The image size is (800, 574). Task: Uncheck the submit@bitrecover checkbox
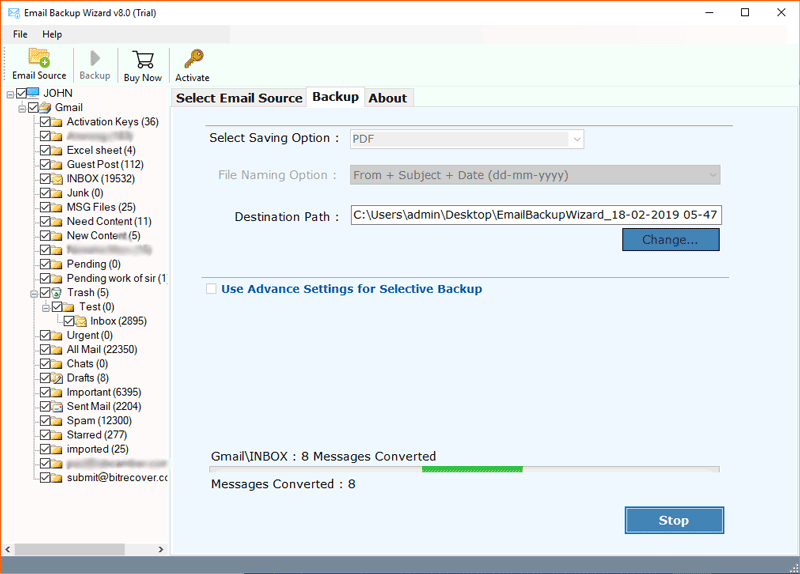coord(45,478)
